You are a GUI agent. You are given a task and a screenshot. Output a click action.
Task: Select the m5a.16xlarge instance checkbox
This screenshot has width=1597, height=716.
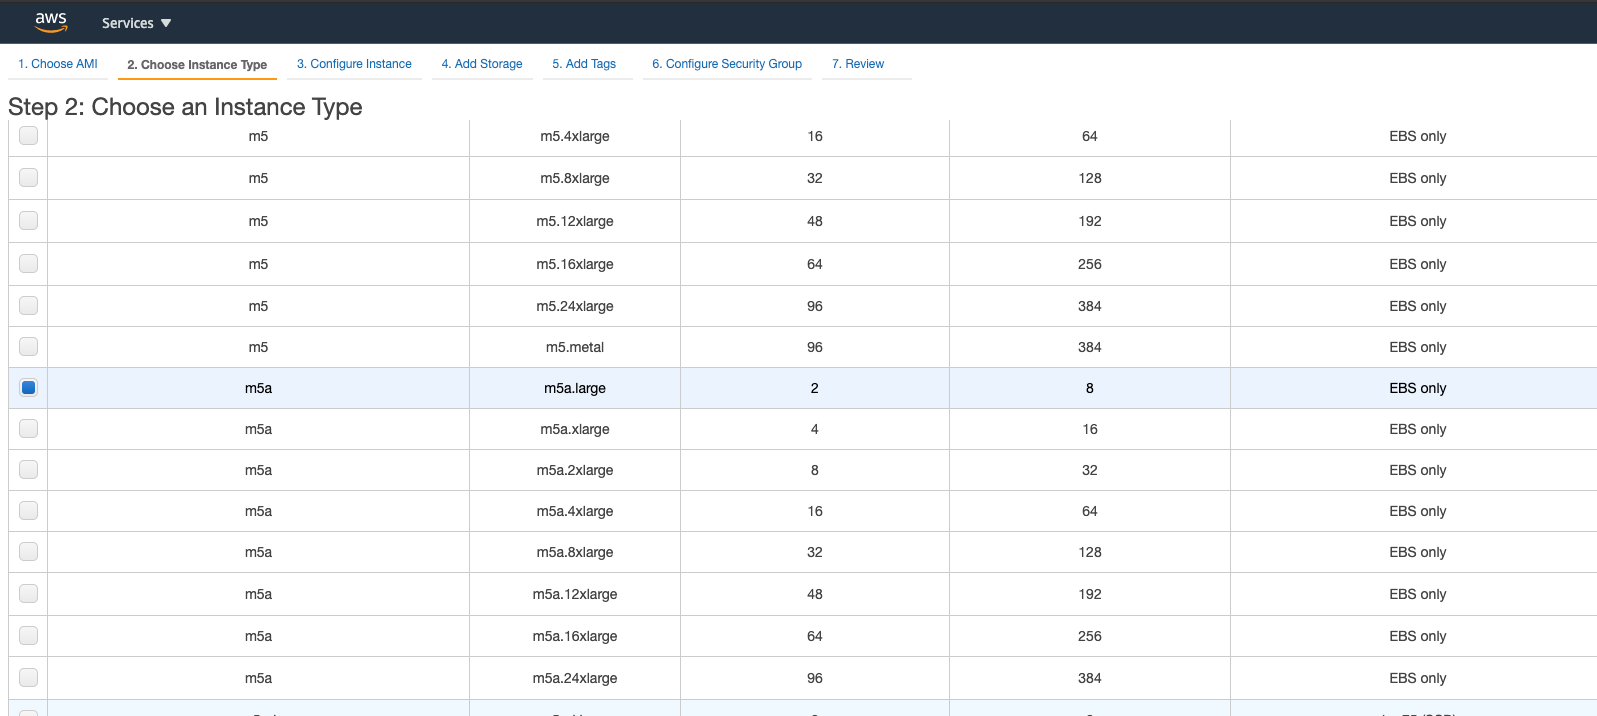29,635
